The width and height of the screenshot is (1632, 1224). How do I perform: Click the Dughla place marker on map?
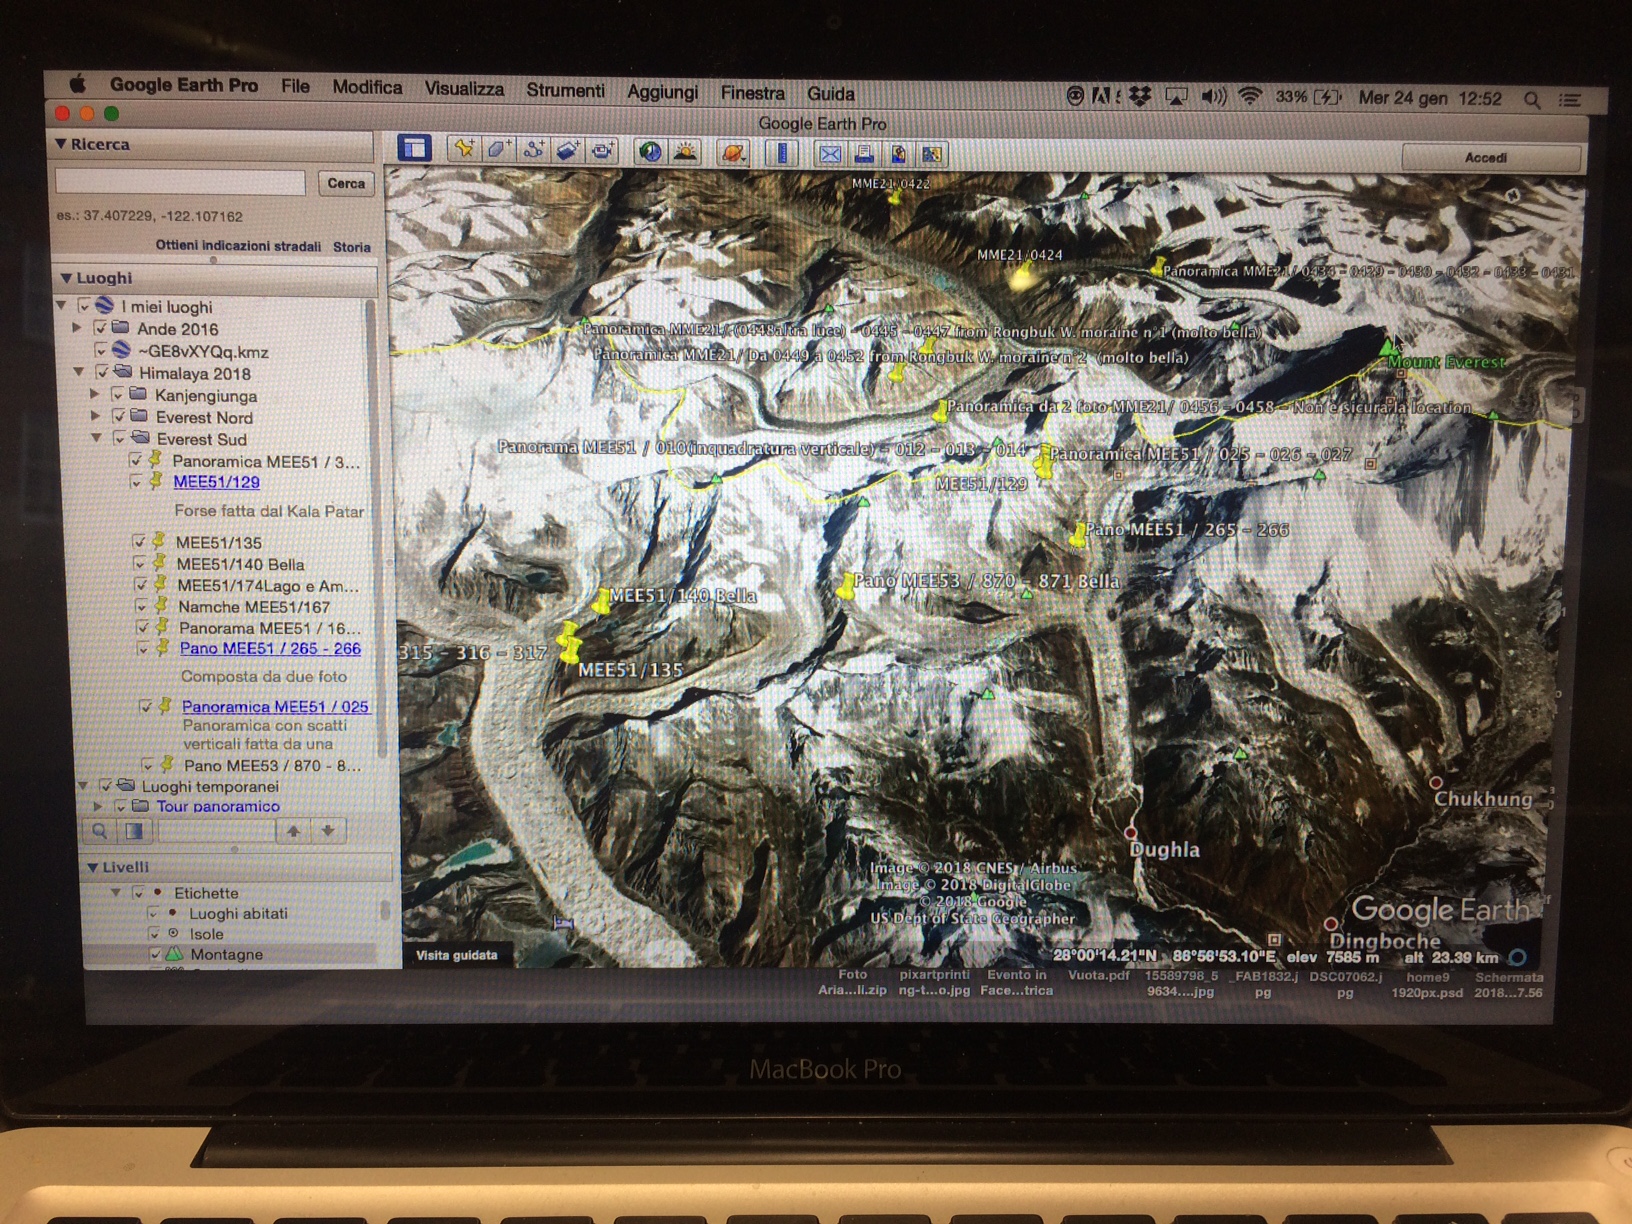[1131, 832]
